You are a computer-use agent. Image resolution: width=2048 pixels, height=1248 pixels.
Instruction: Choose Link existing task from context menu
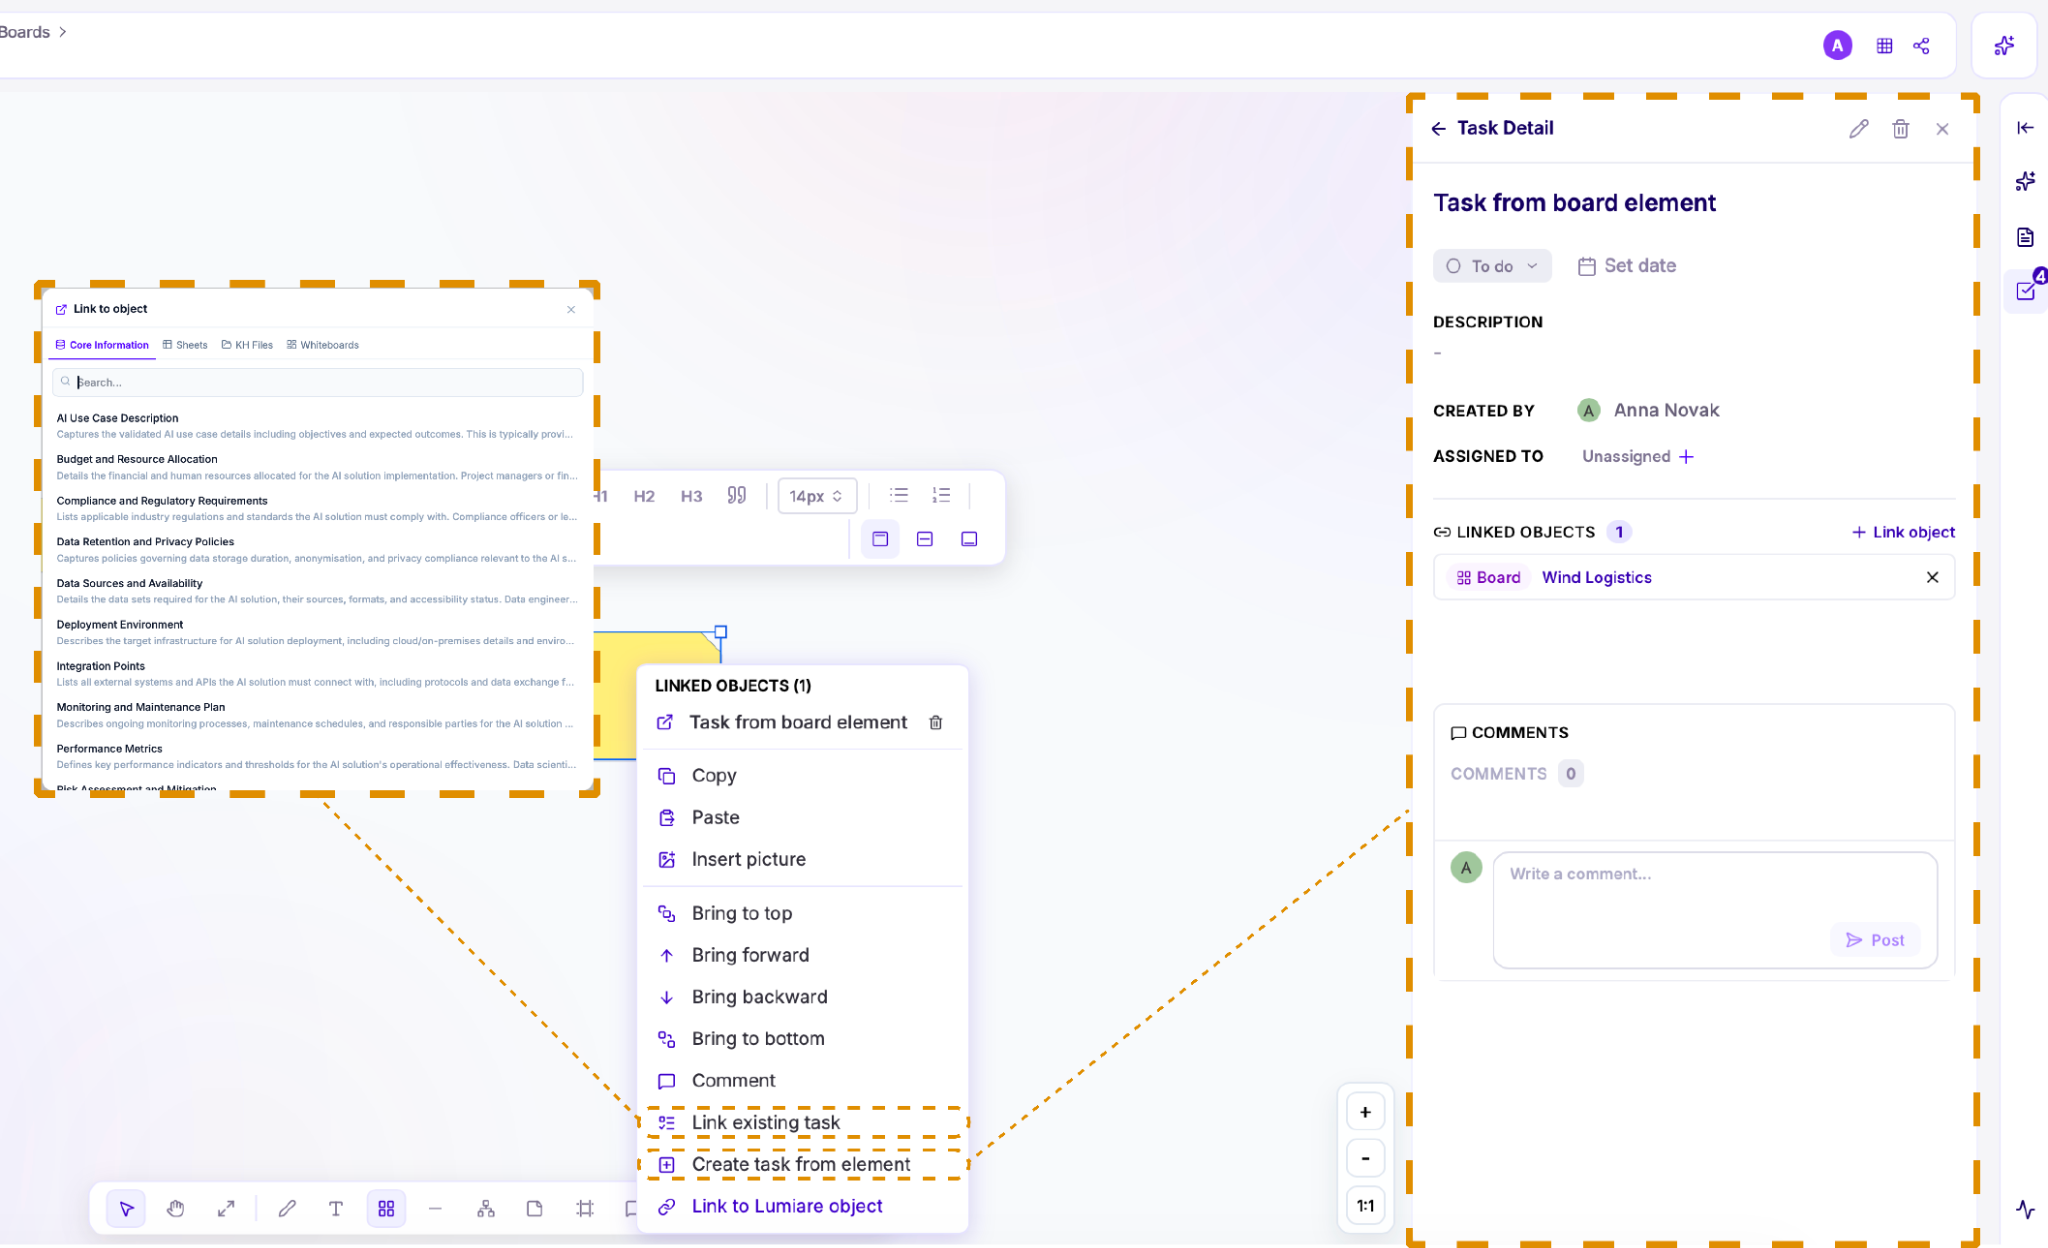coord(803,1123)
